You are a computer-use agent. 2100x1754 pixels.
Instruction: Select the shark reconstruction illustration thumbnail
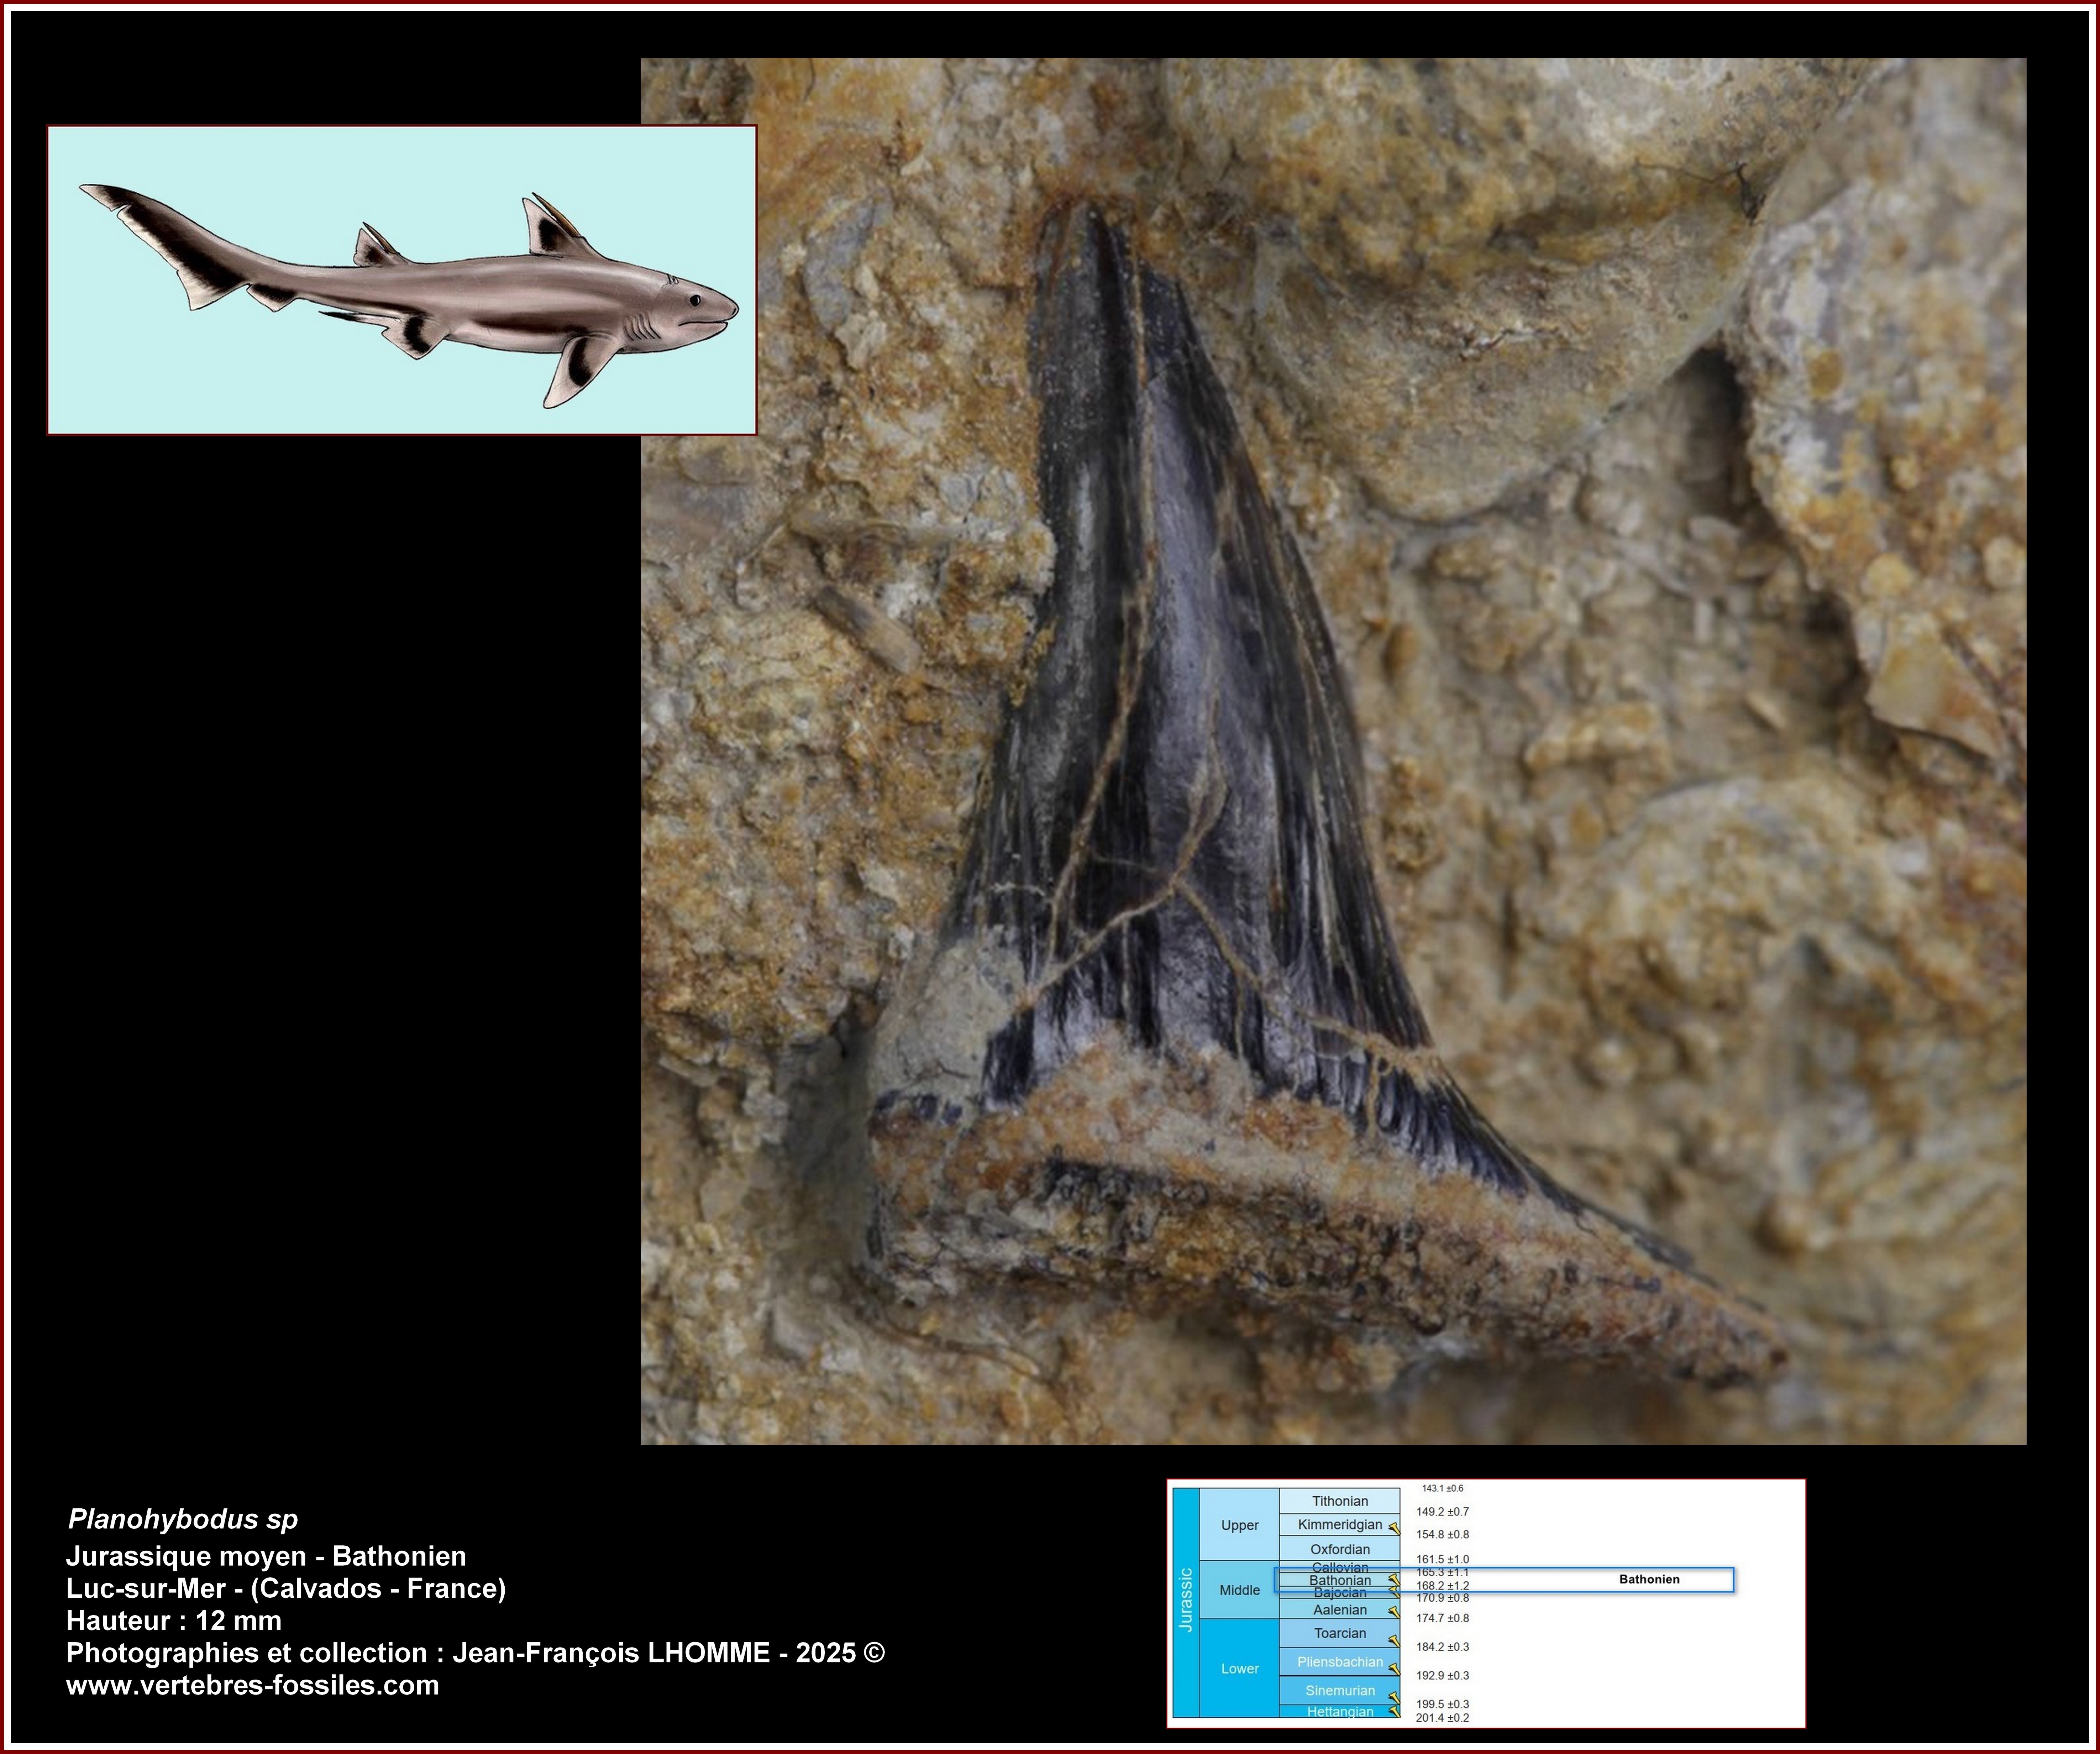point(401,280)
